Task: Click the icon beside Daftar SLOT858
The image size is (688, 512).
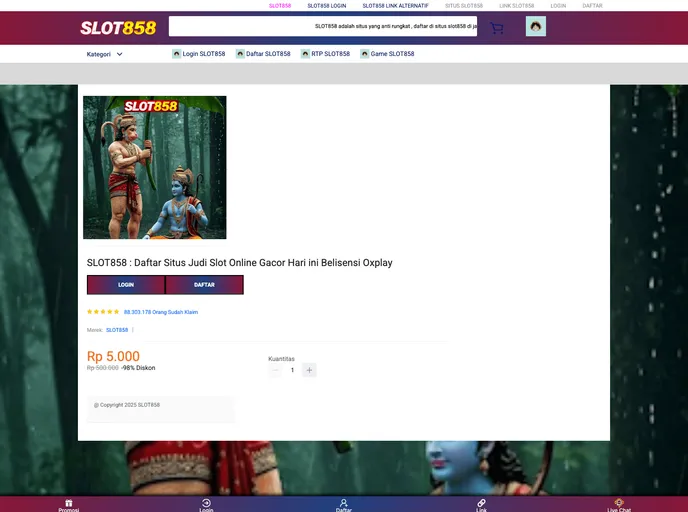Action: [x=240, y=54]
